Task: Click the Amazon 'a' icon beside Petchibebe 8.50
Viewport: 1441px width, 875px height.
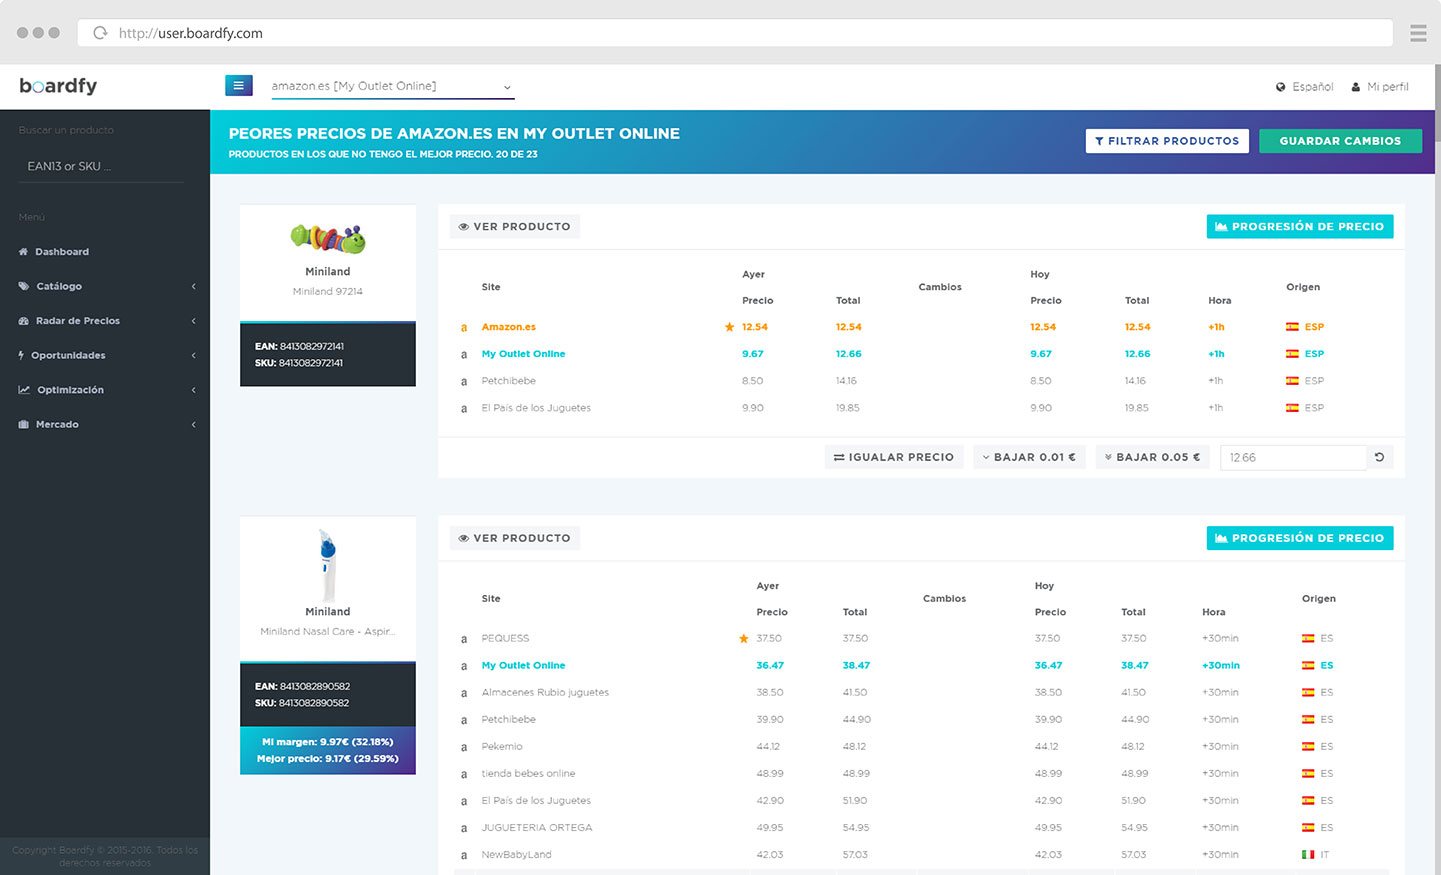Action: point(464,381)
